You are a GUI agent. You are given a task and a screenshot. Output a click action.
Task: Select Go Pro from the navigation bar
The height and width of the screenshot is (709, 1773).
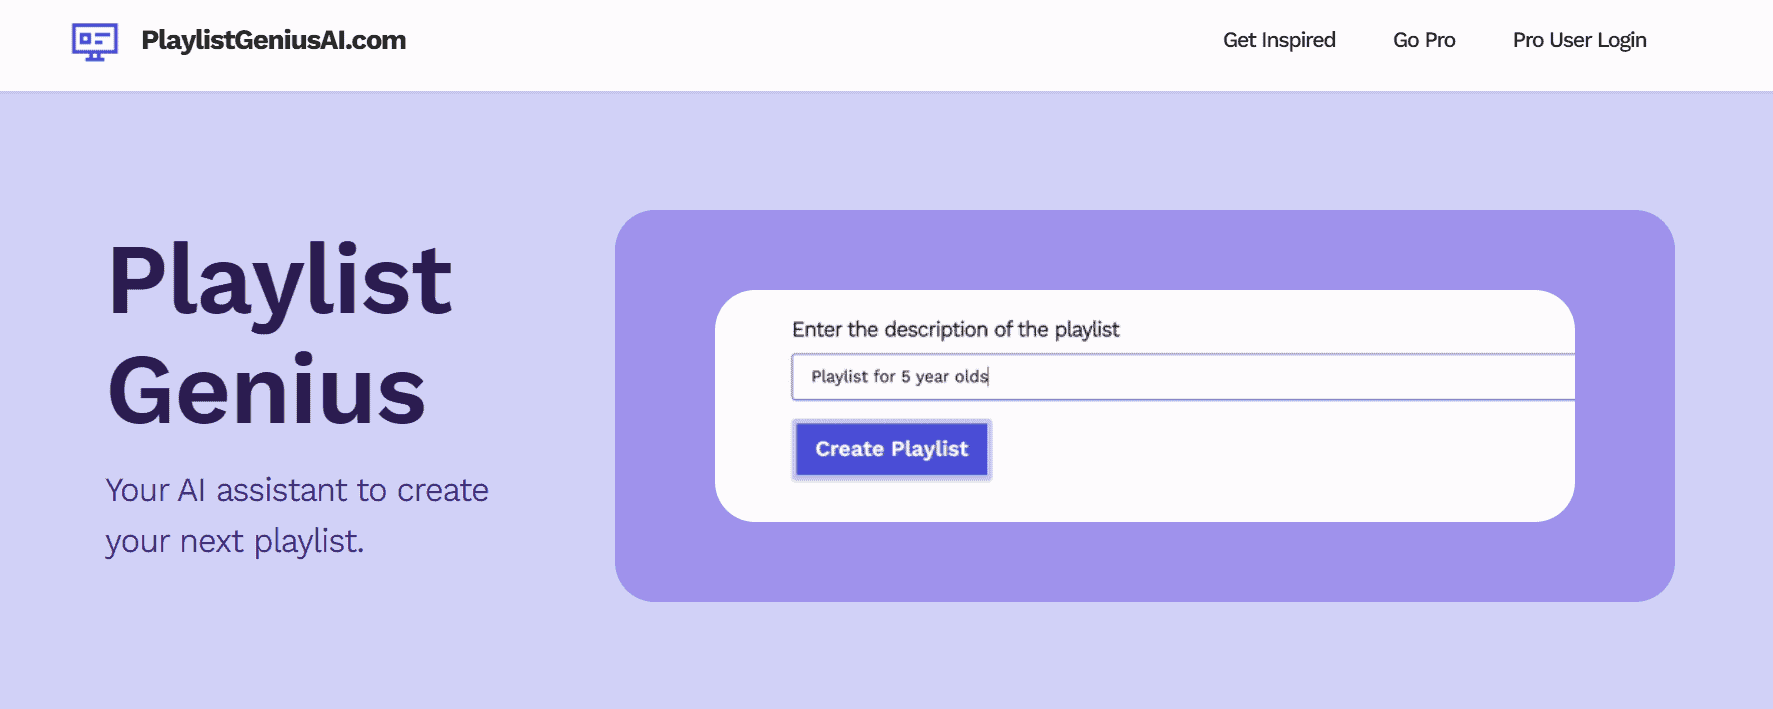(1424, 40)
